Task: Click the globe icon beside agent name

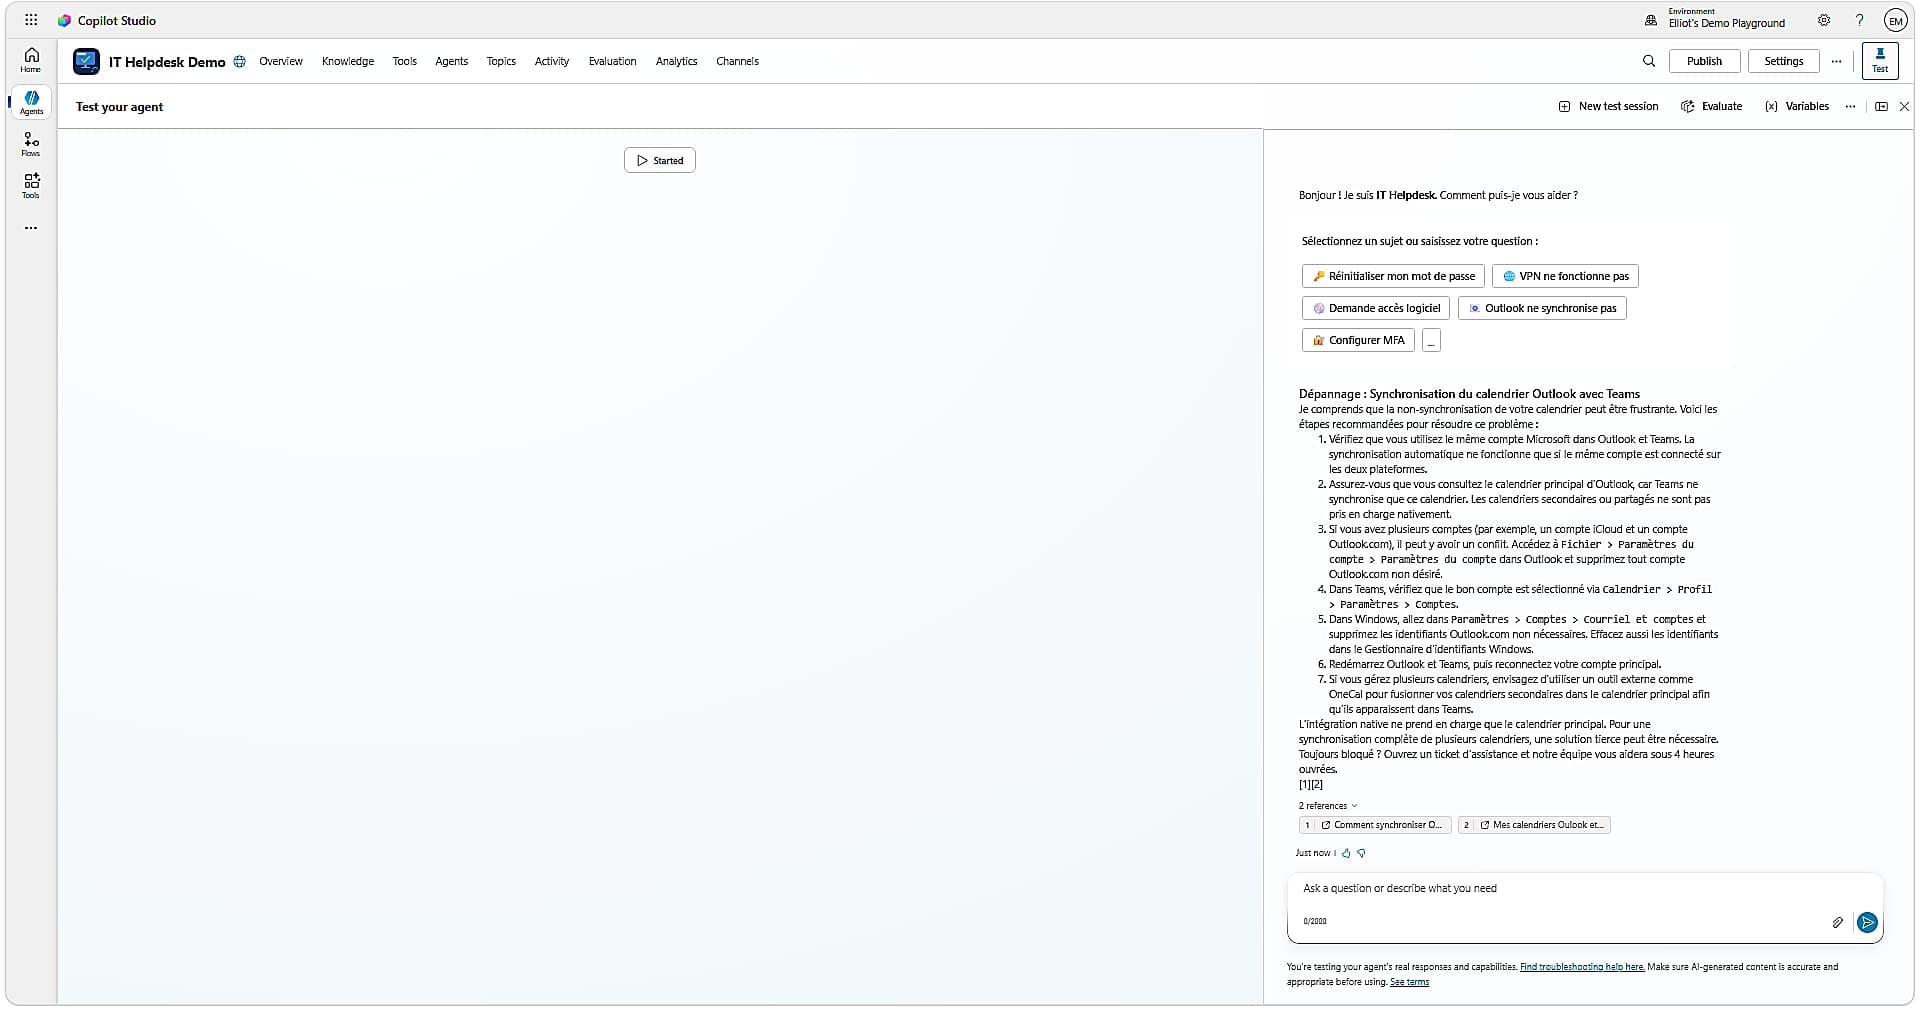Action: [x=239, y=61]
